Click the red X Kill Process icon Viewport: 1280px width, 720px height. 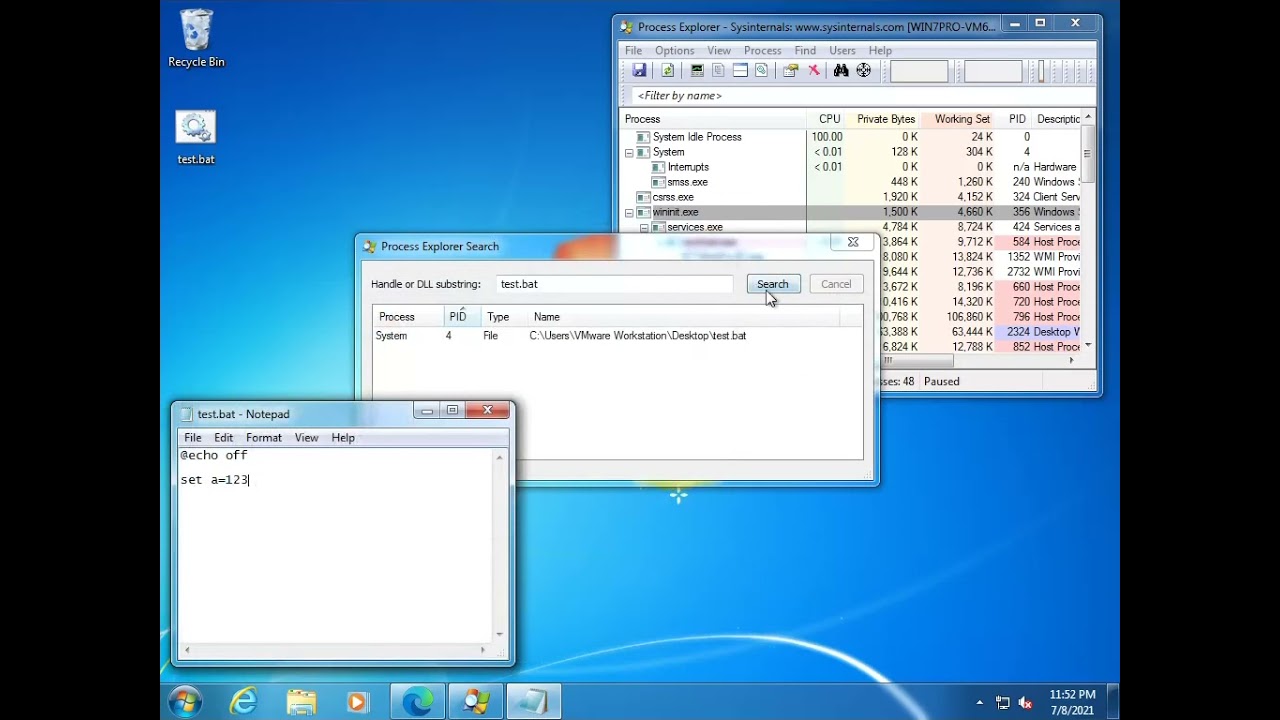click(814, 70)
